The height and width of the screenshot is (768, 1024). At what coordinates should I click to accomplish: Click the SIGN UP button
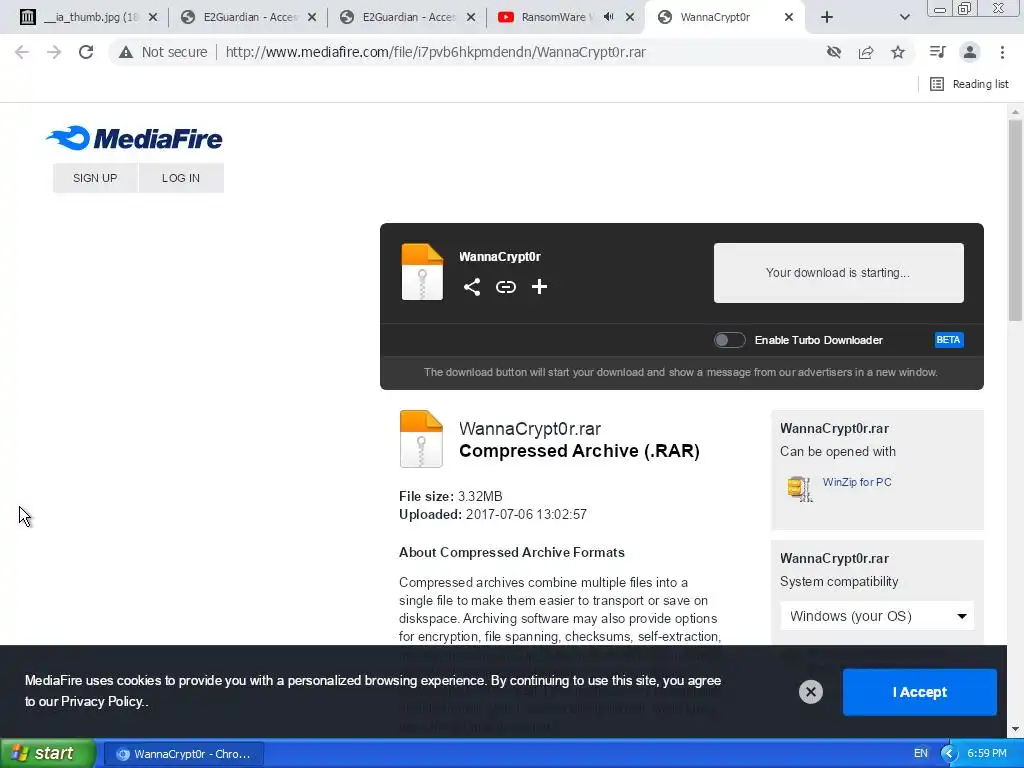point(95,178)
